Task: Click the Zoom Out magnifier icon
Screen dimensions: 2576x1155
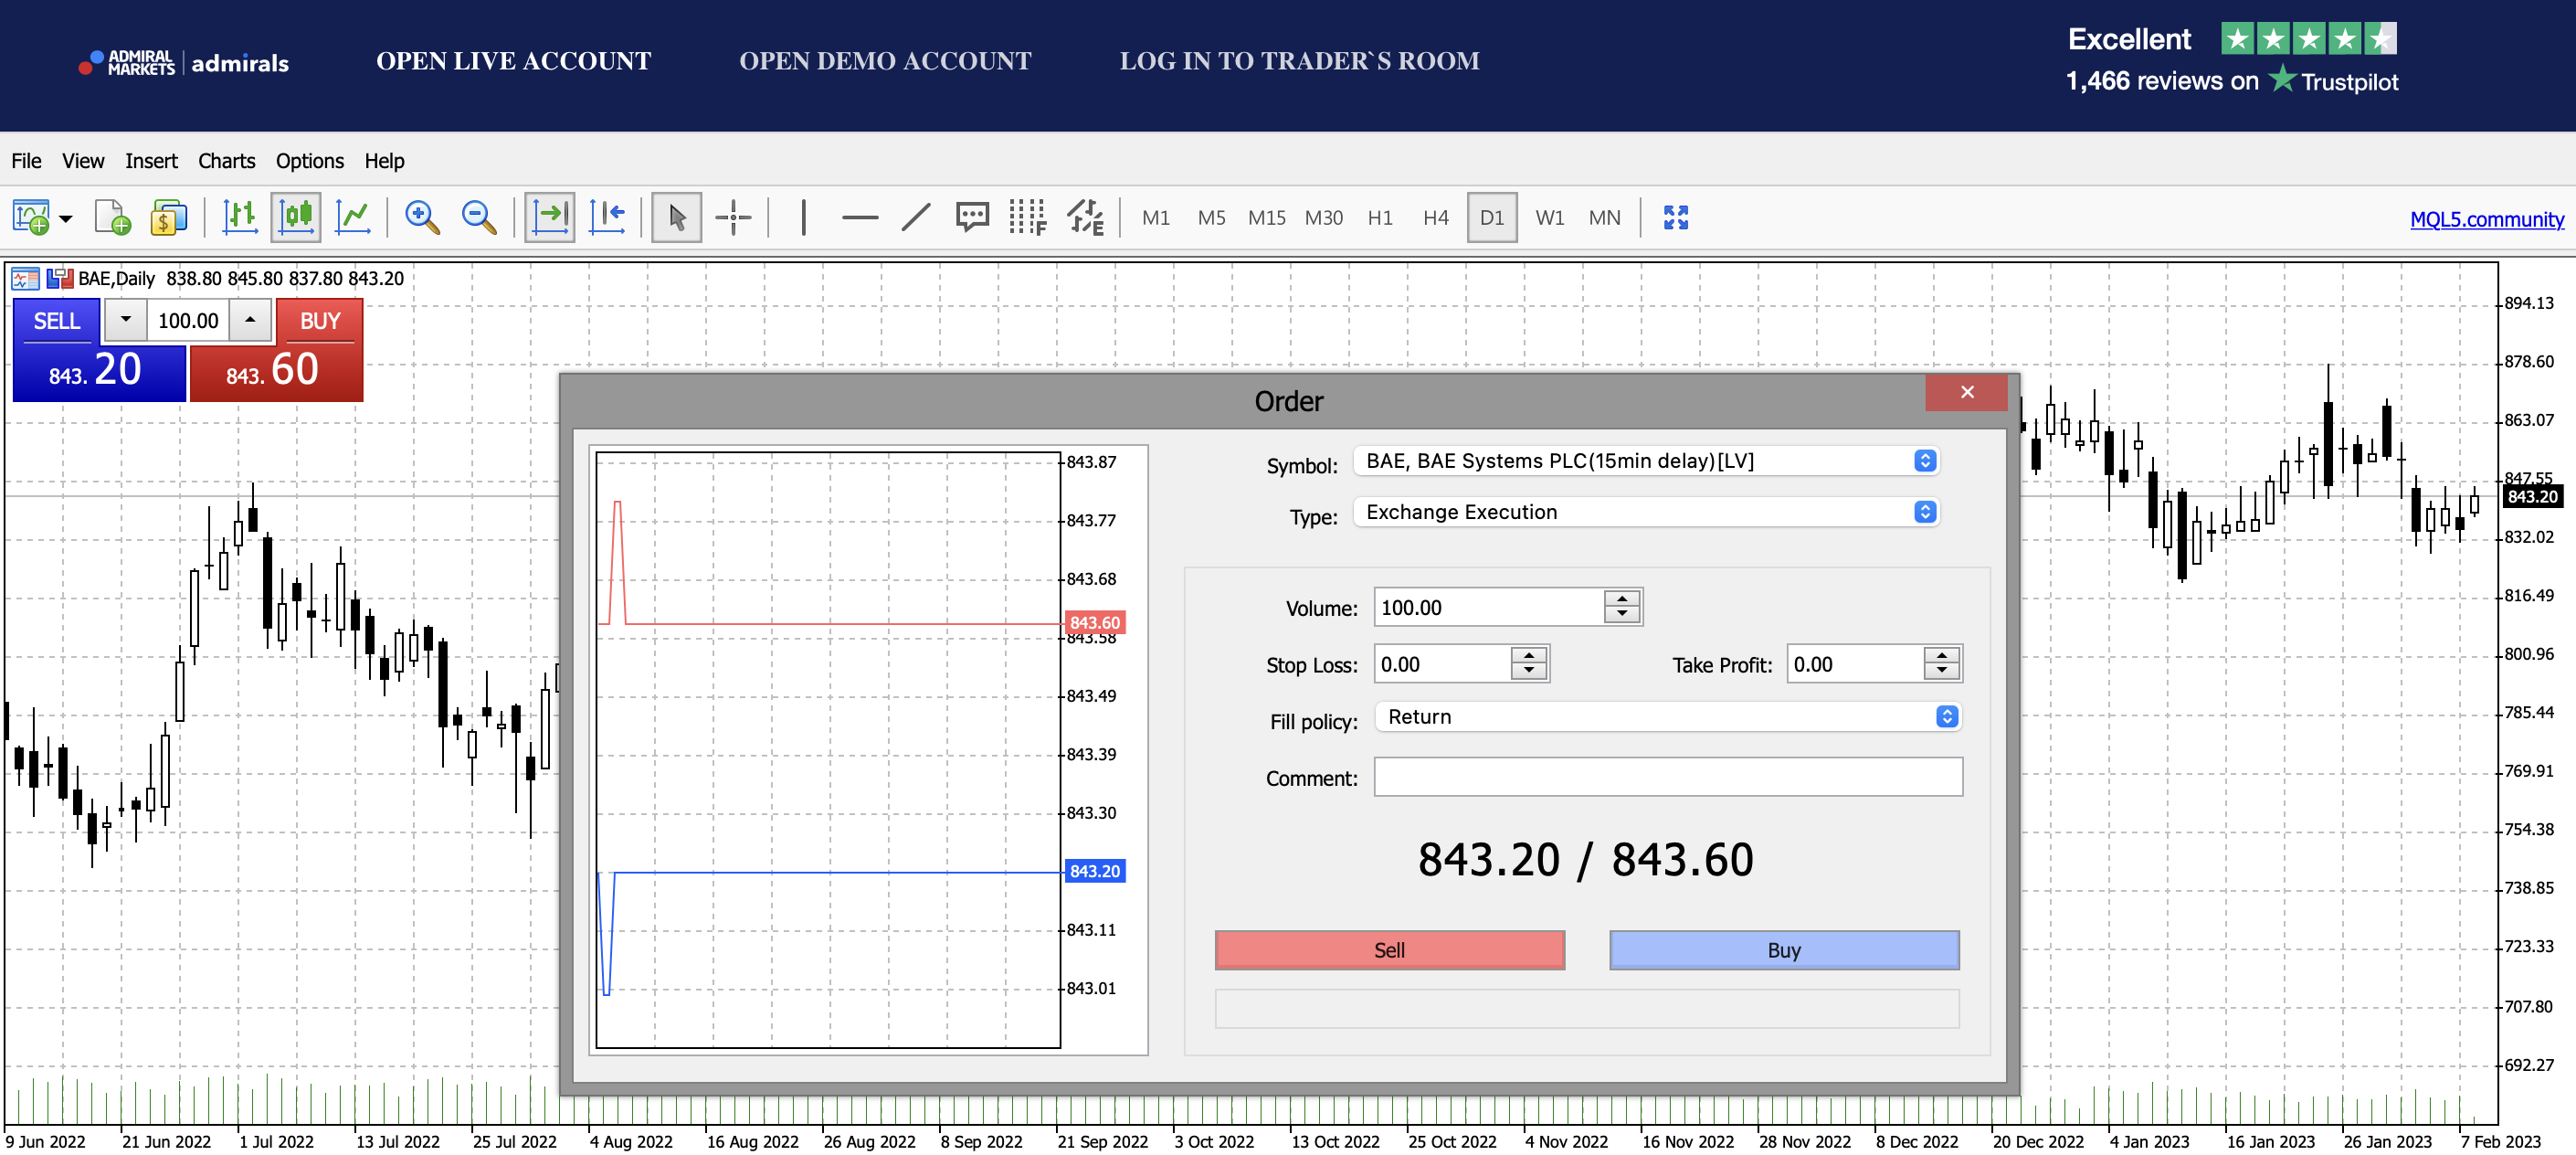Action: (479, 217)
